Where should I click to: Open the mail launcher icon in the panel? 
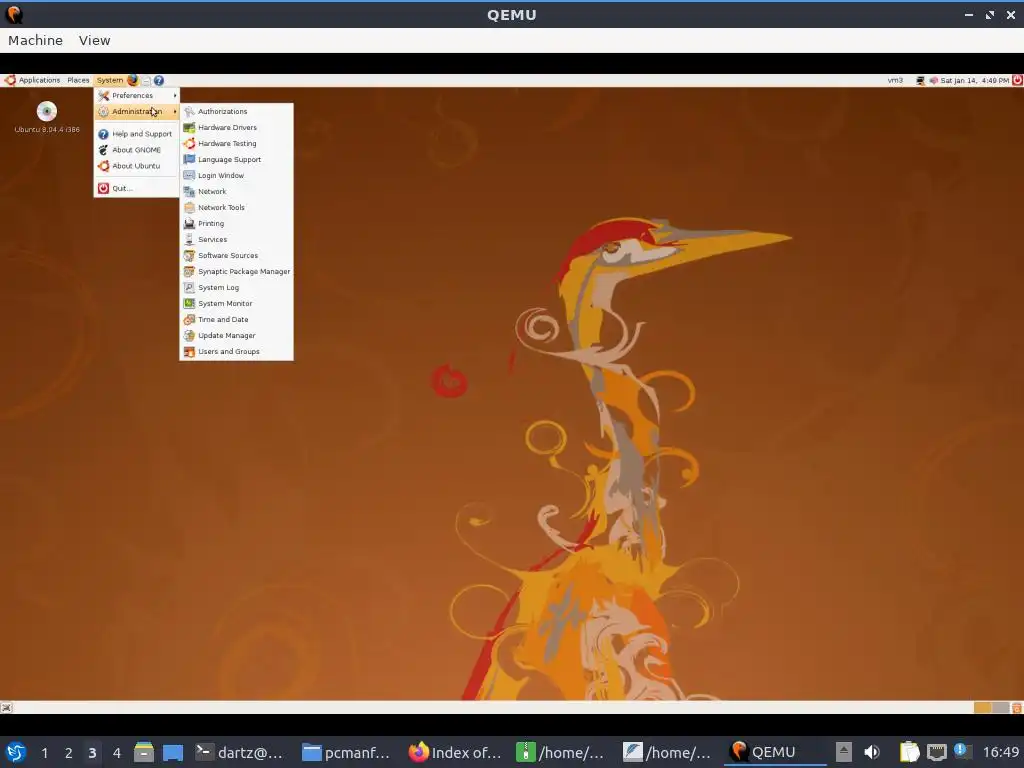pos(146,81)
